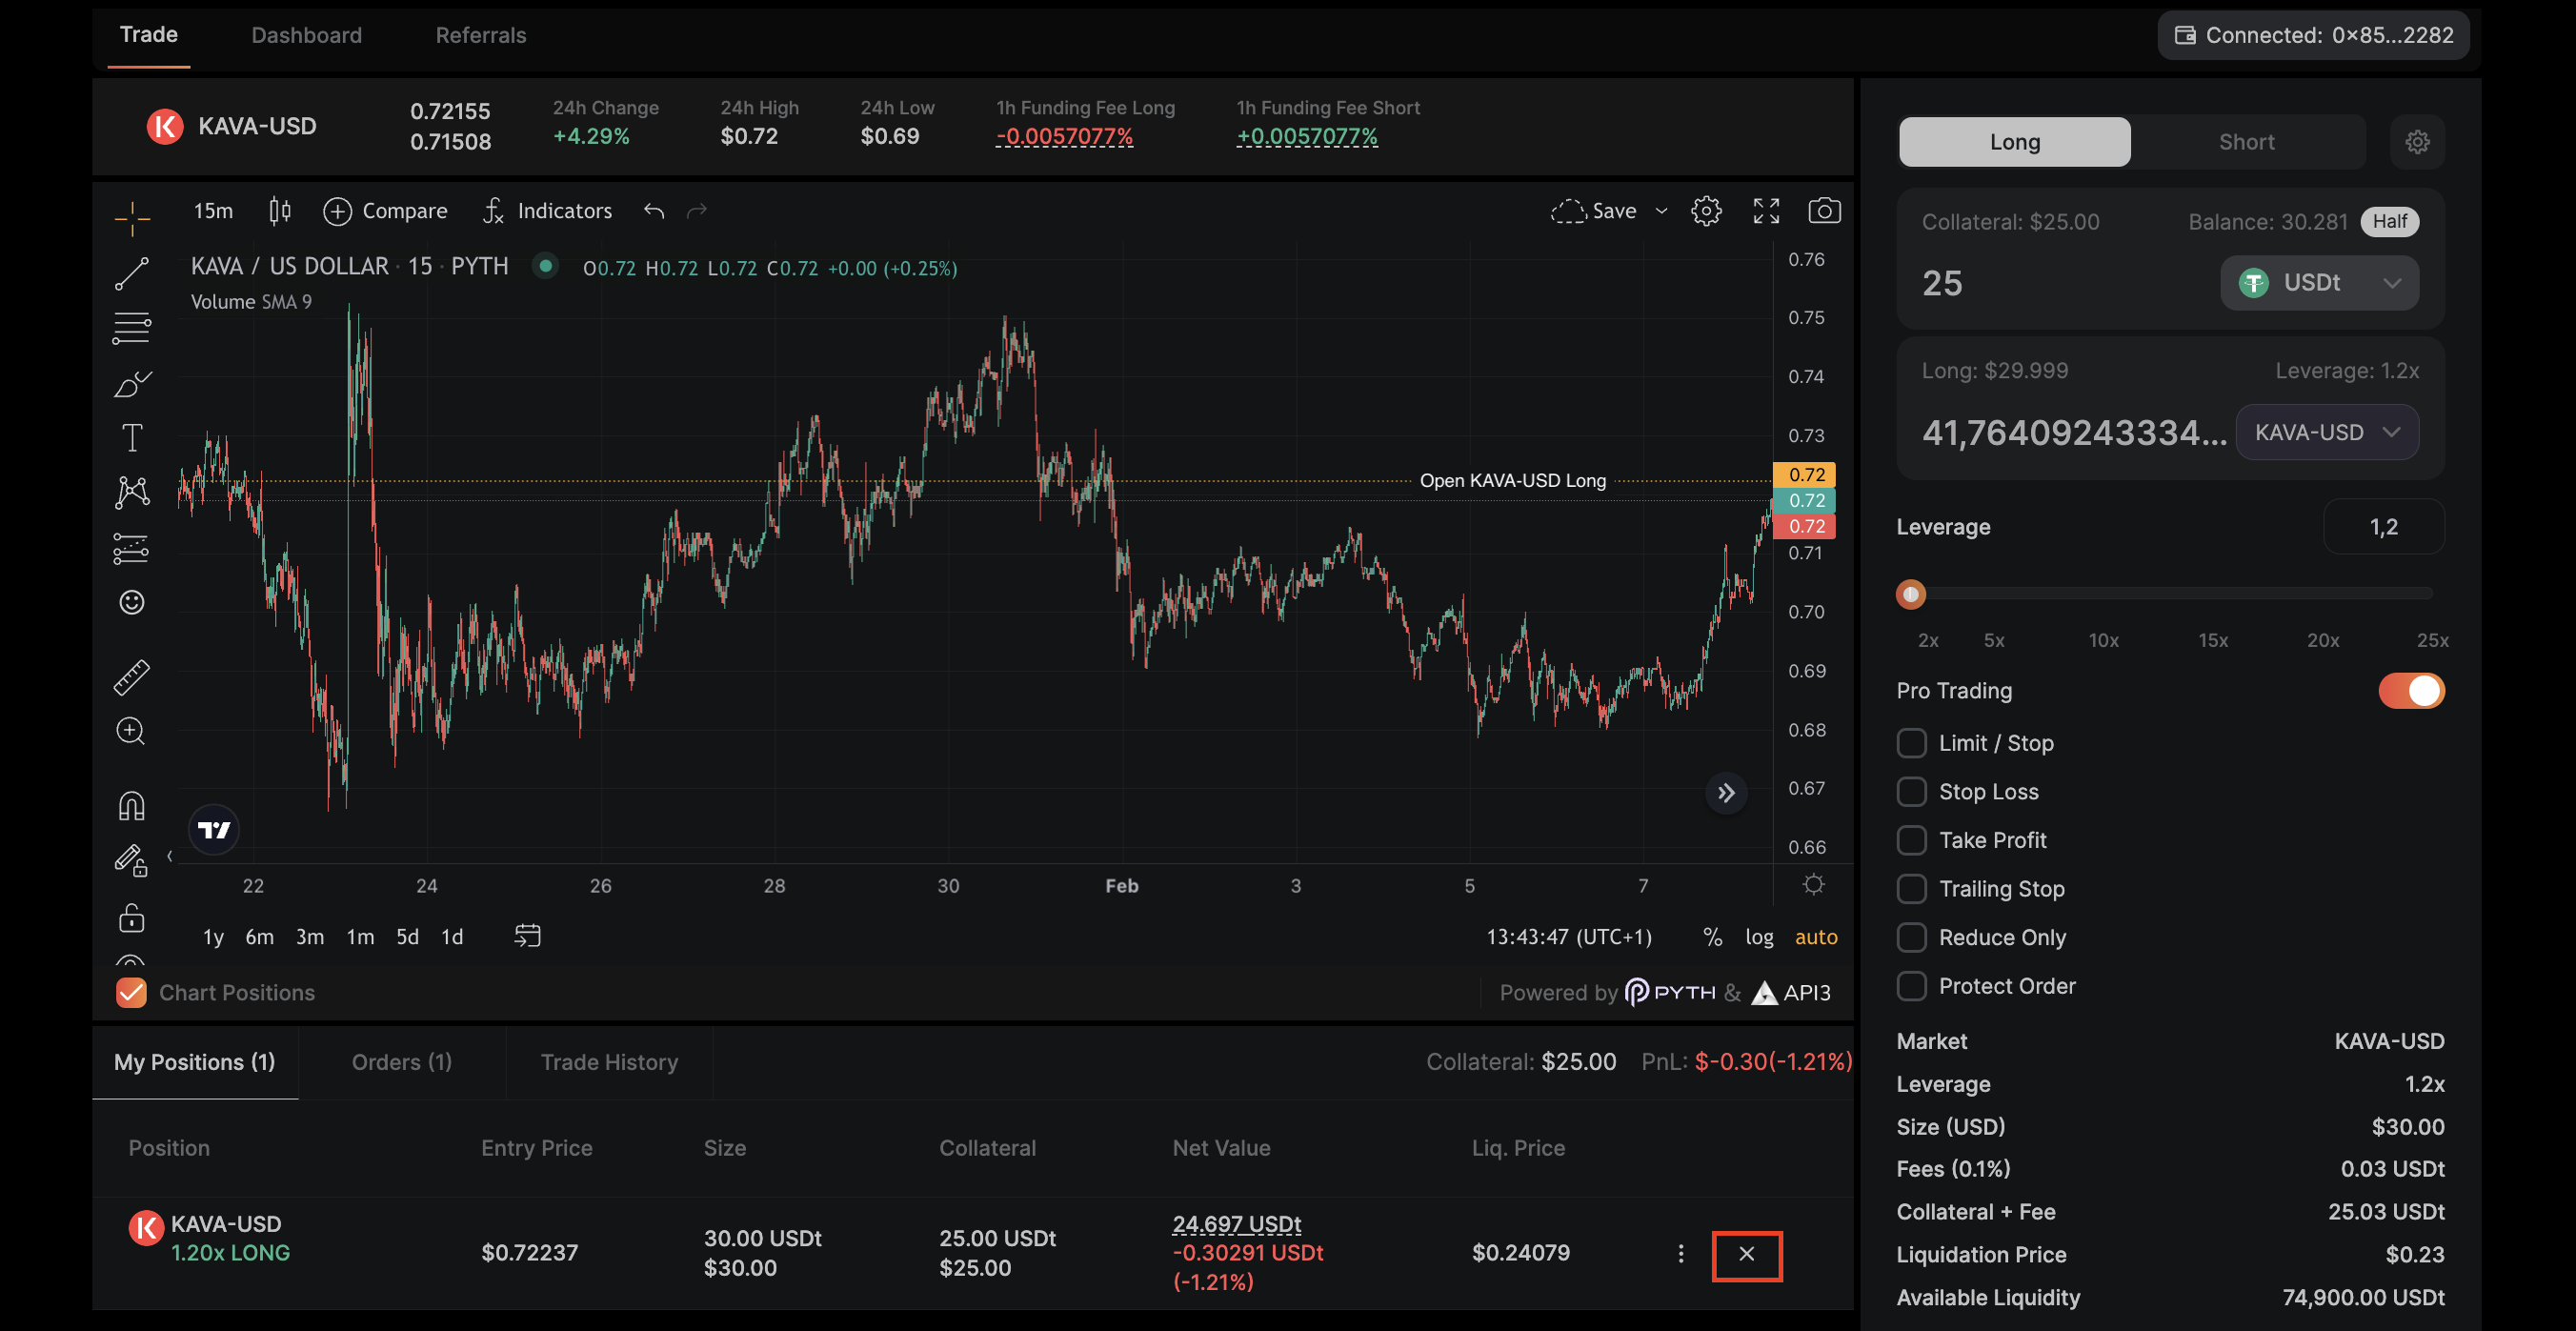Viewport: 2576px width, 1331px height.
Task: Select the ruler measure tool
Action: (132, 677)
